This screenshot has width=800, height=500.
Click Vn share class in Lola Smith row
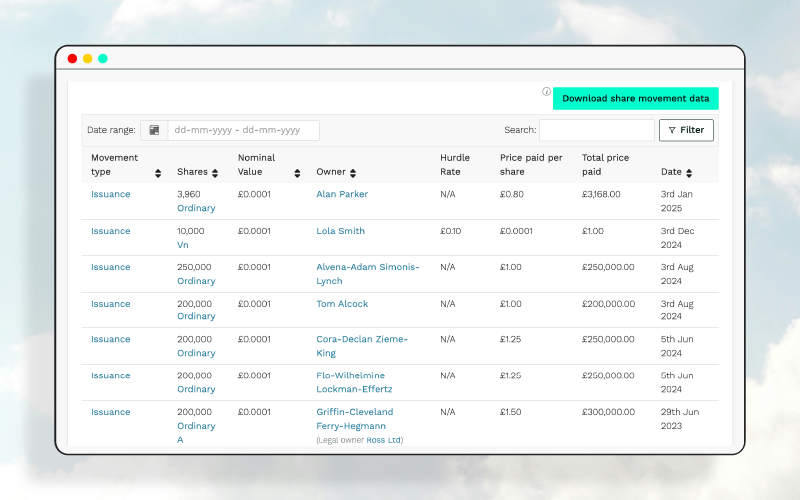183,245
